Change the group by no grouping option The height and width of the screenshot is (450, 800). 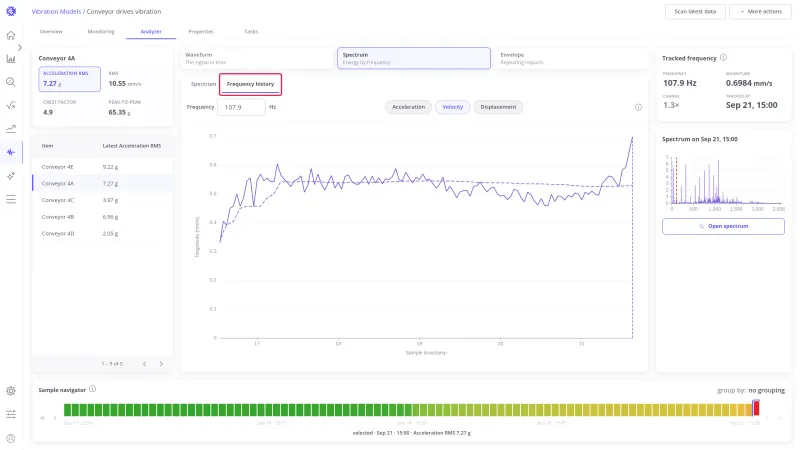tap(766, 390)
